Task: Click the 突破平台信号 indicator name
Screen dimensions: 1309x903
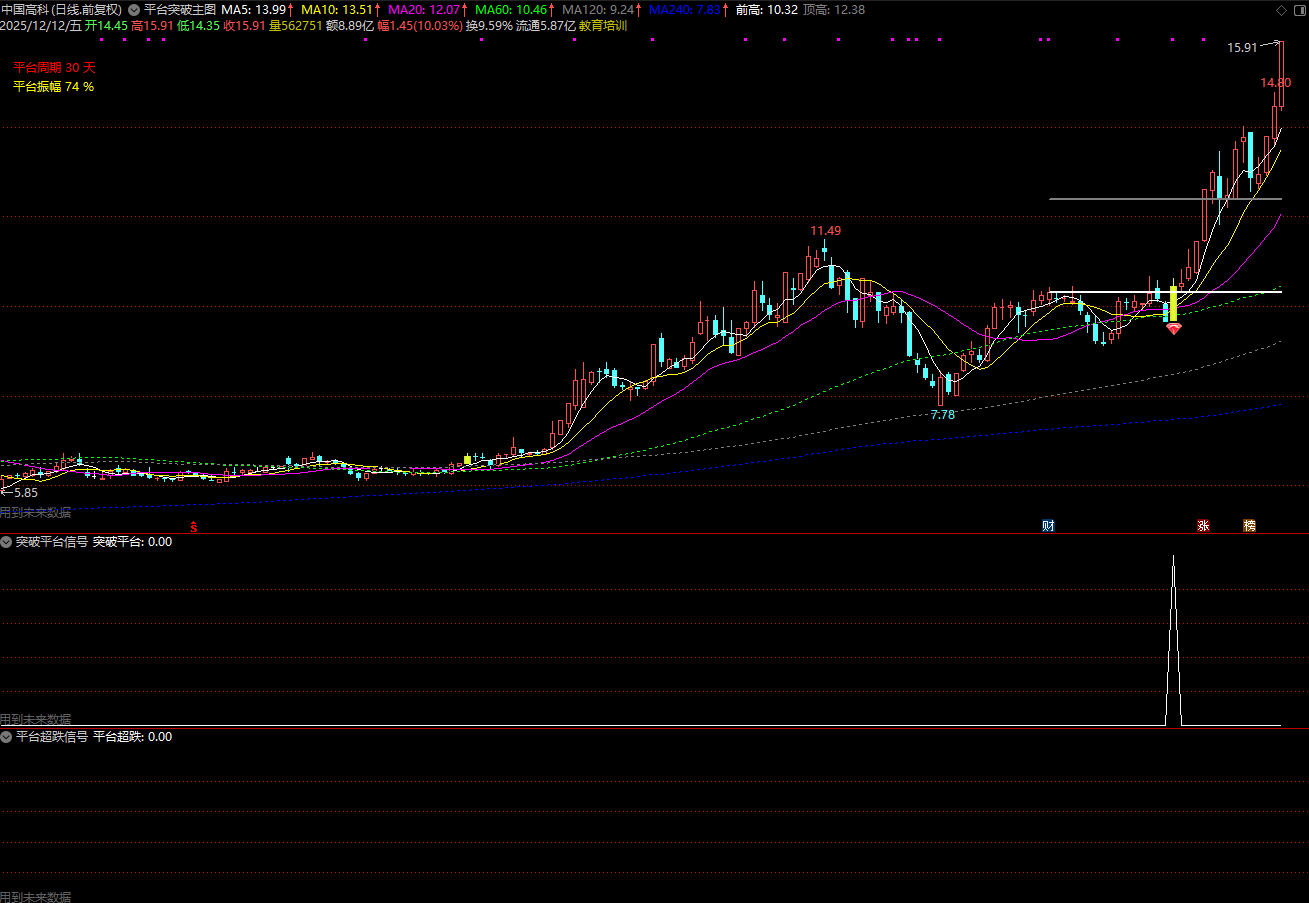Action: pos(52,542)
